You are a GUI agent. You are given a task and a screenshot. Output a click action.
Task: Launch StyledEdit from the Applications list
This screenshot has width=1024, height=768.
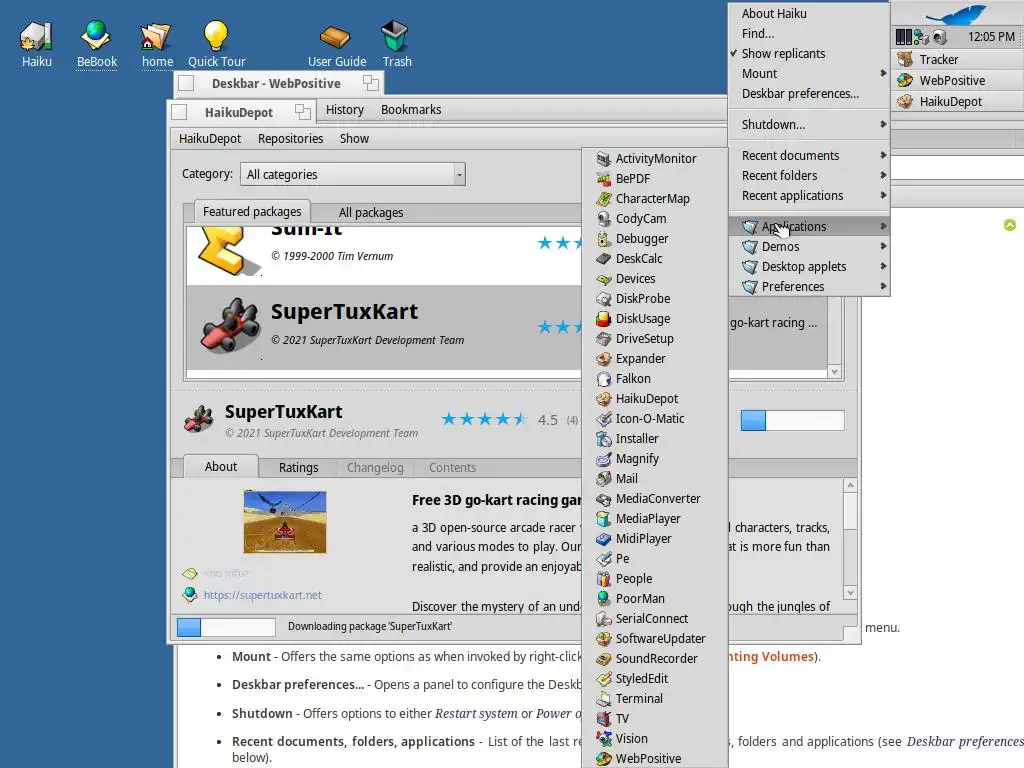click(x=654, y=679)
